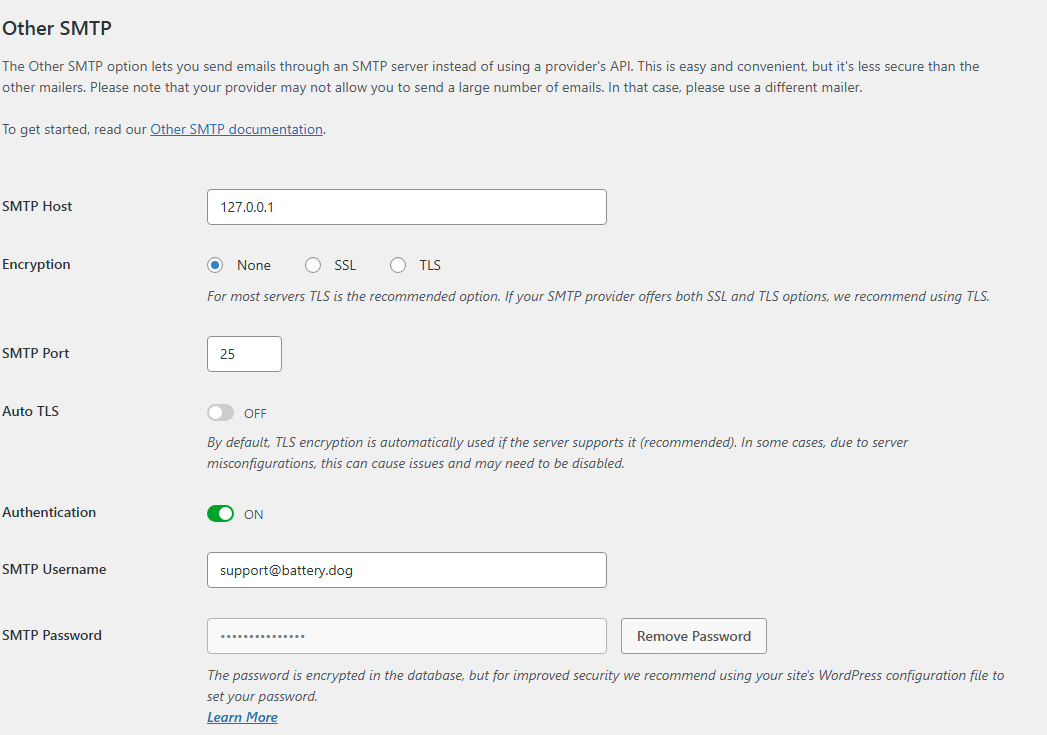Click the SMTP Username label

pos(54,569)
